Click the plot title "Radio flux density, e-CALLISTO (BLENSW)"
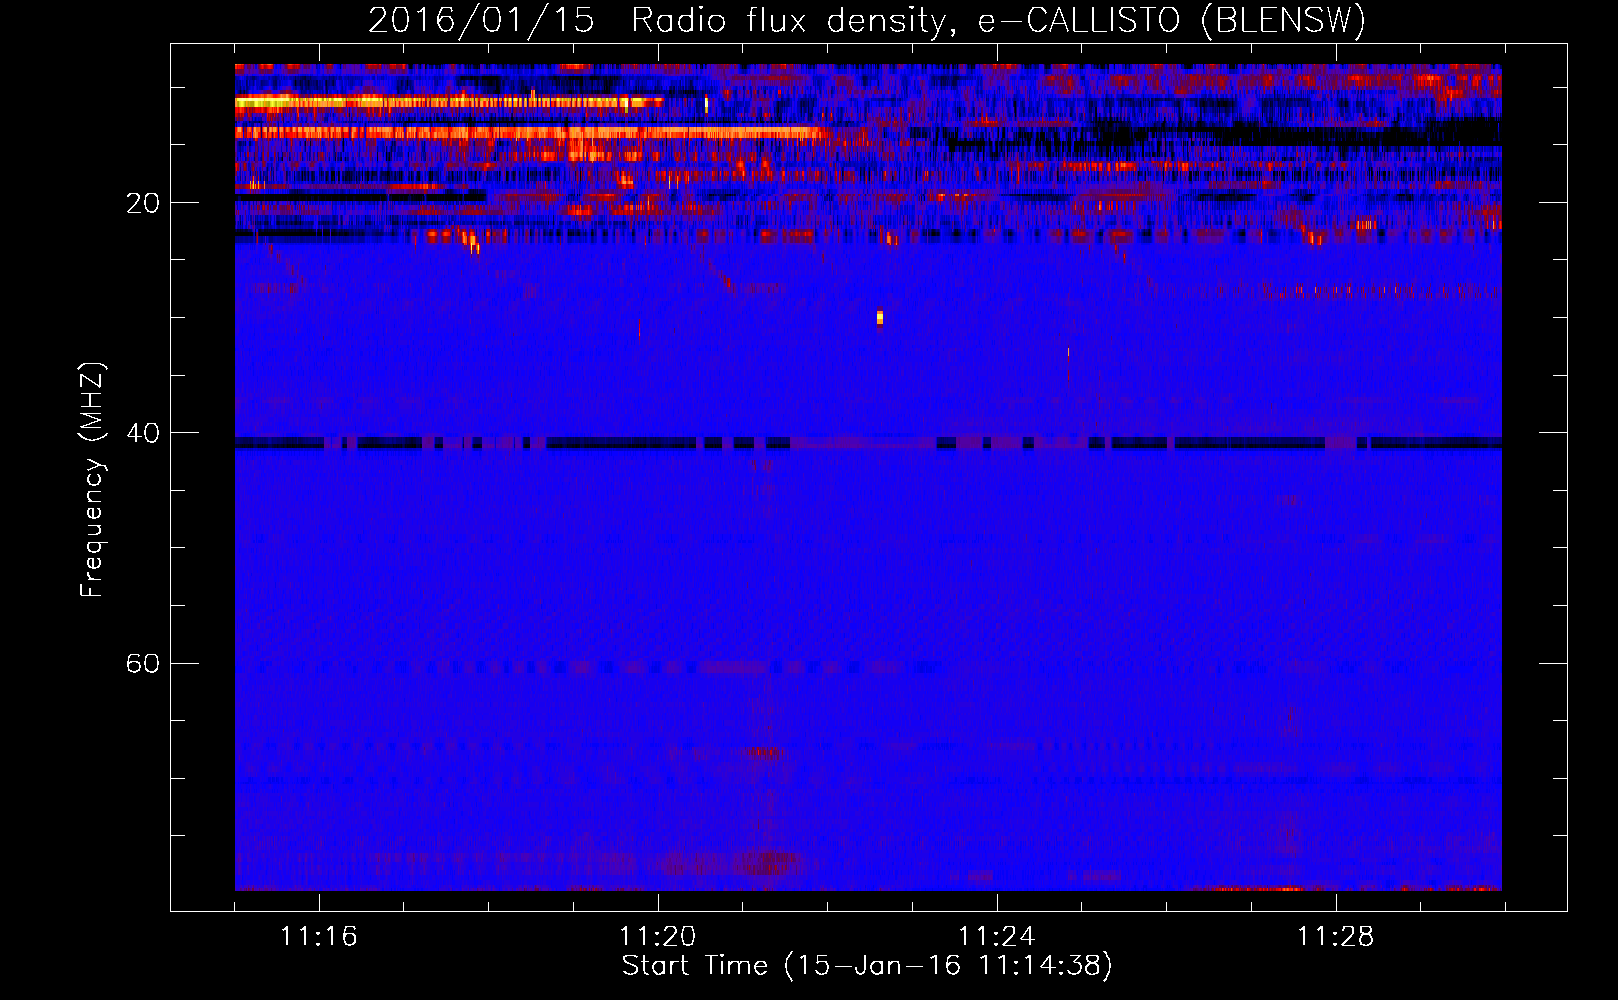1618x1000 pixels. 998,20
